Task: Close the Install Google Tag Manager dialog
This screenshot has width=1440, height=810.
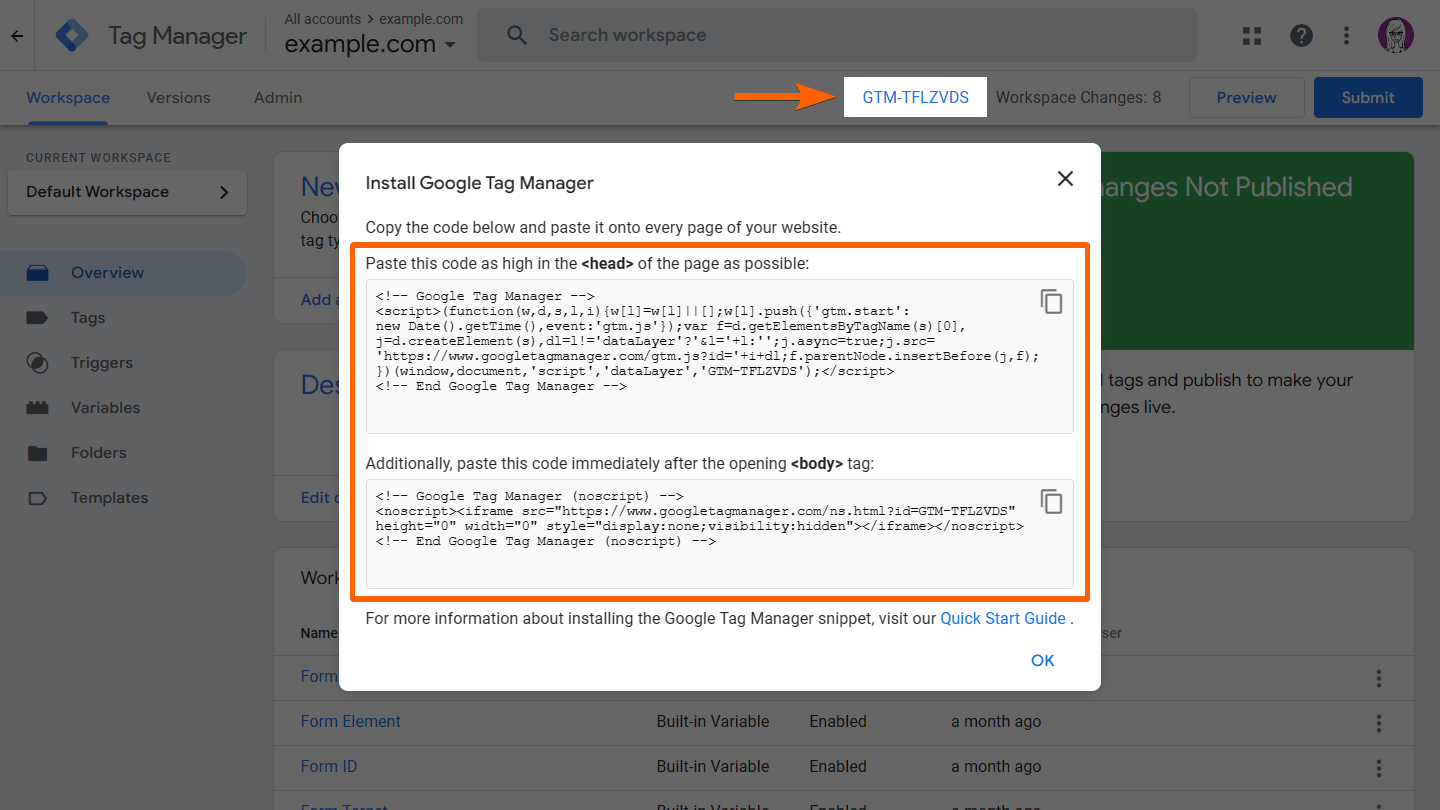Action: pyautogui.click(x=1065, y=179)
